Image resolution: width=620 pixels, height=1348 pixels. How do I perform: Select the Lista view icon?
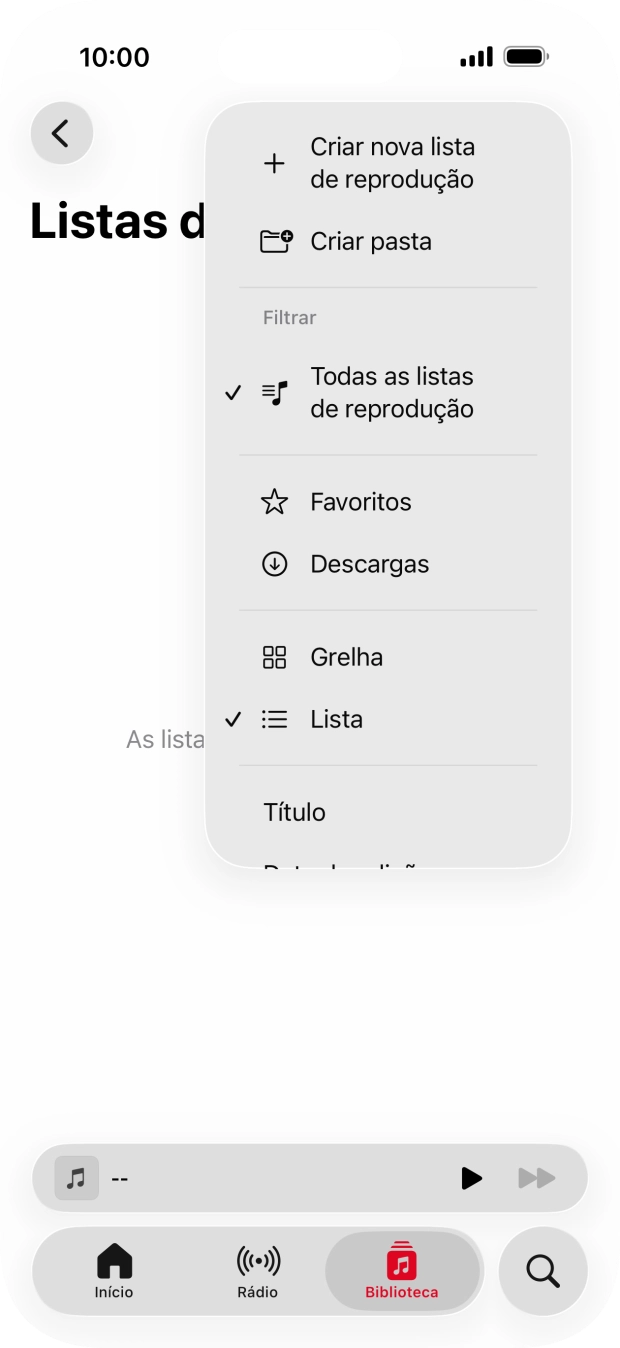tap(274, 719)
